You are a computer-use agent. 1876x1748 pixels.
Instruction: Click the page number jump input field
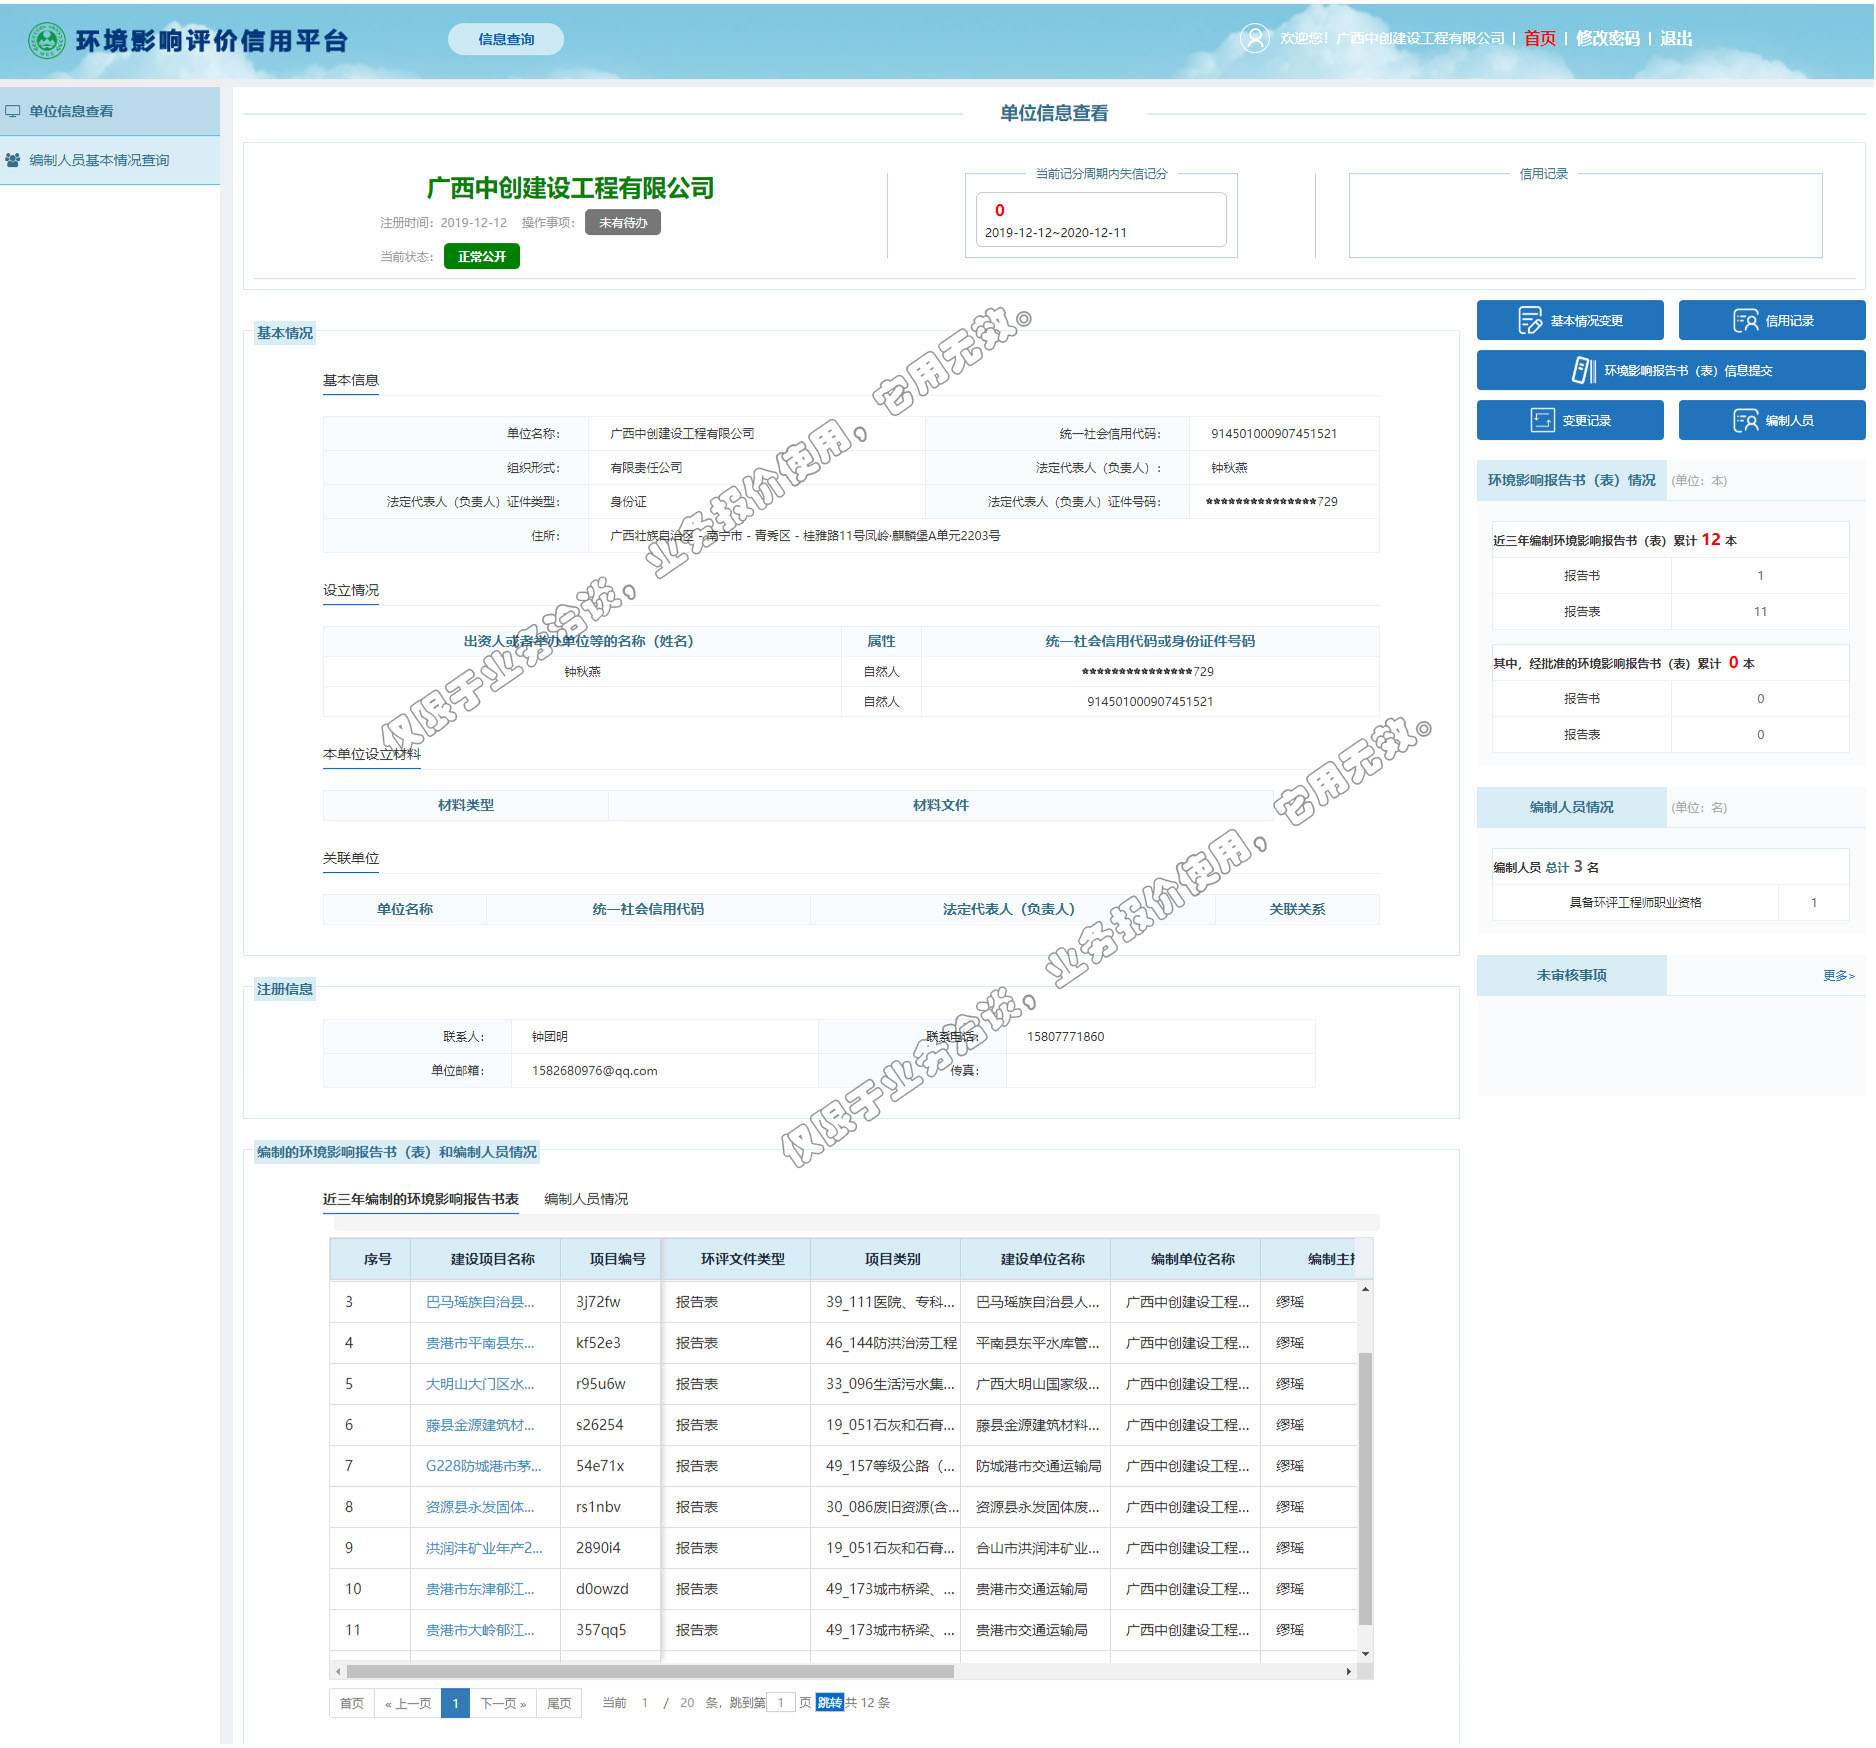click(x=780, y=1703)
